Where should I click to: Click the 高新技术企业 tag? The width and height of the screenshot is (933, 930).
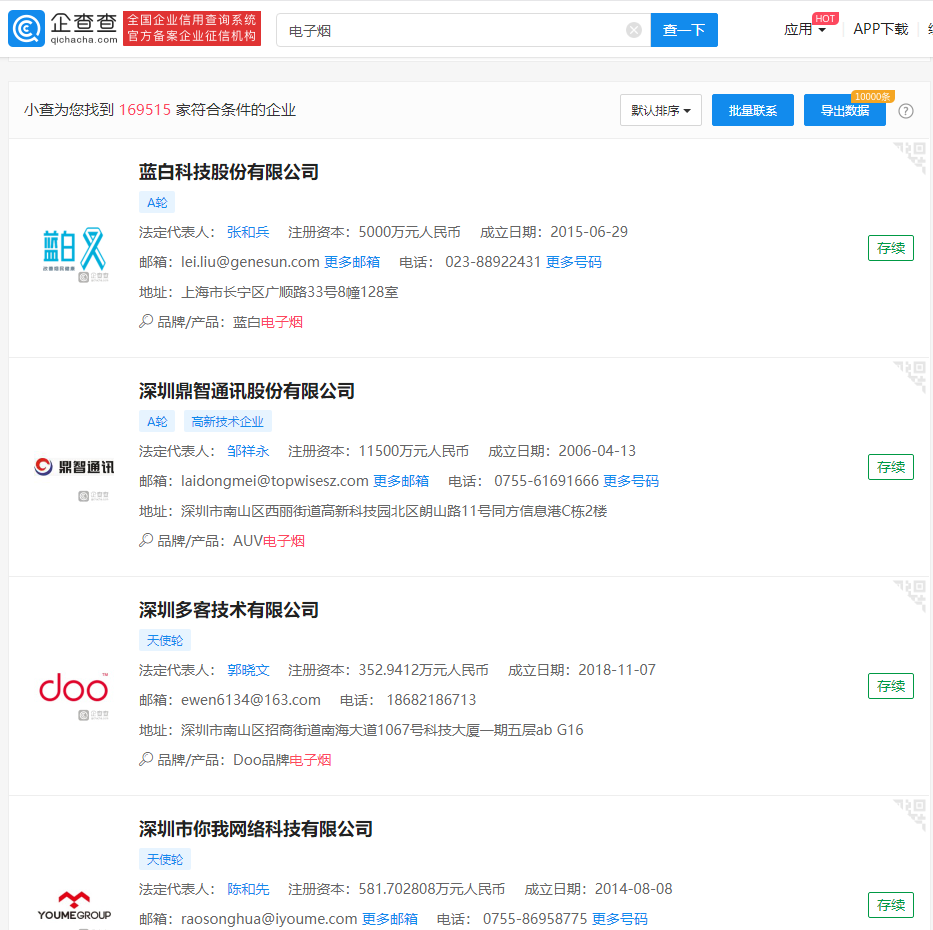pos(227,421)
